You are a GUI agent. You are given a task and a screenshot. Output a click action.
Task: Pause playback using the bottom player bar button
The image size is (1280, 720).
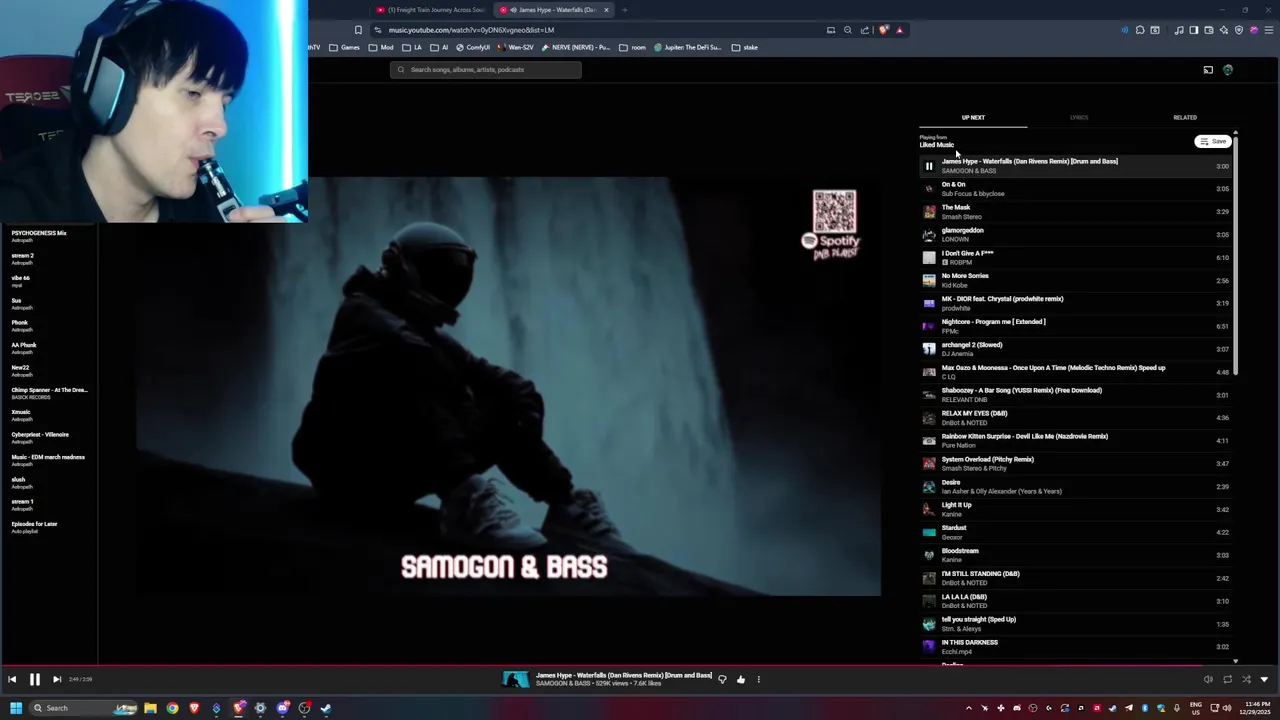click(34, 679)
